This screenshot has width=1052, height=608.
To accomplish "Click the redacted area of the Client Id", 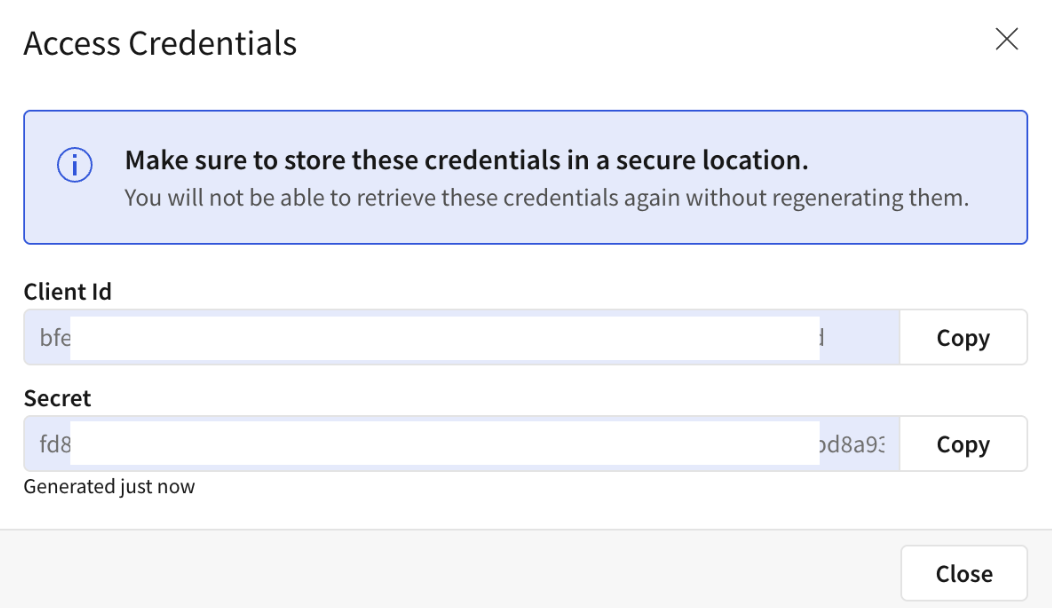I will click(x=445, y=338).
